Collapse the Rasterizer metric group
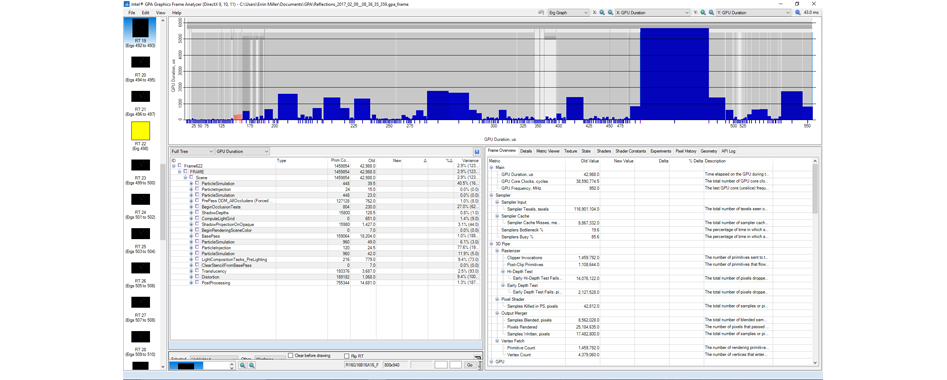Viewport: 947px width, 380px height. pos(496,251)
